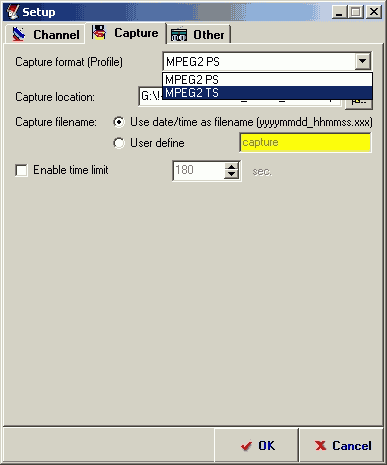The height and width of the screenshot is (465, 387).
Task: Click the Capture tab's recorder icon
Action: coord(99,33)
